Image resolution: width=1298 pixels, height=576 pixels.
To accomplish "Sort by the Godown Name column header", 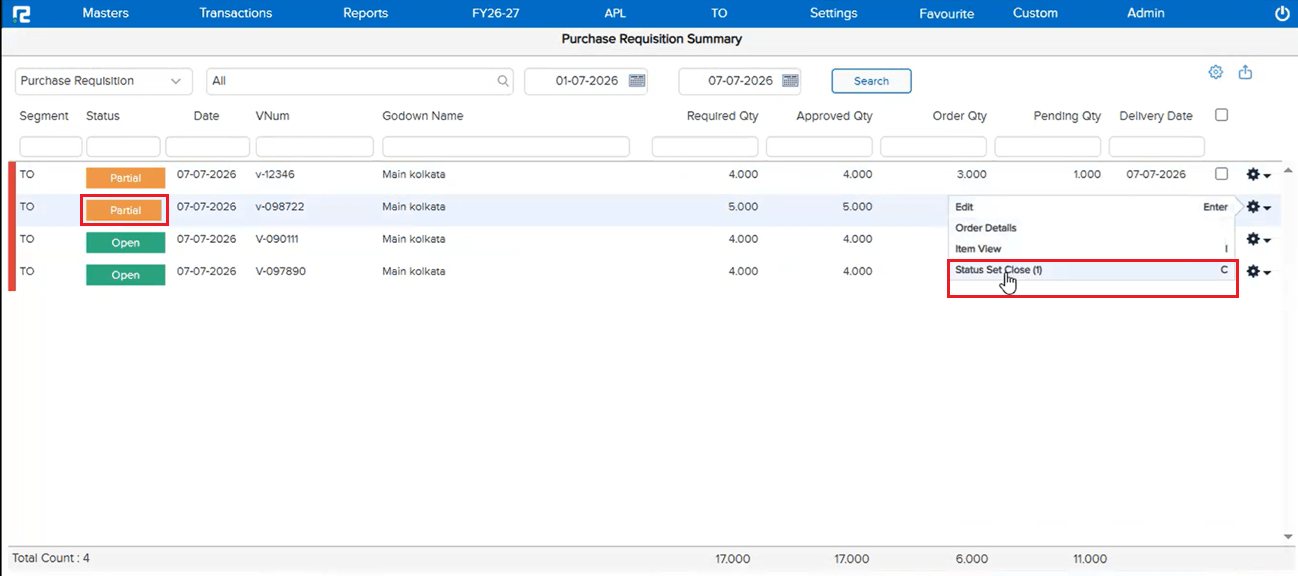I will pos(422,116).
